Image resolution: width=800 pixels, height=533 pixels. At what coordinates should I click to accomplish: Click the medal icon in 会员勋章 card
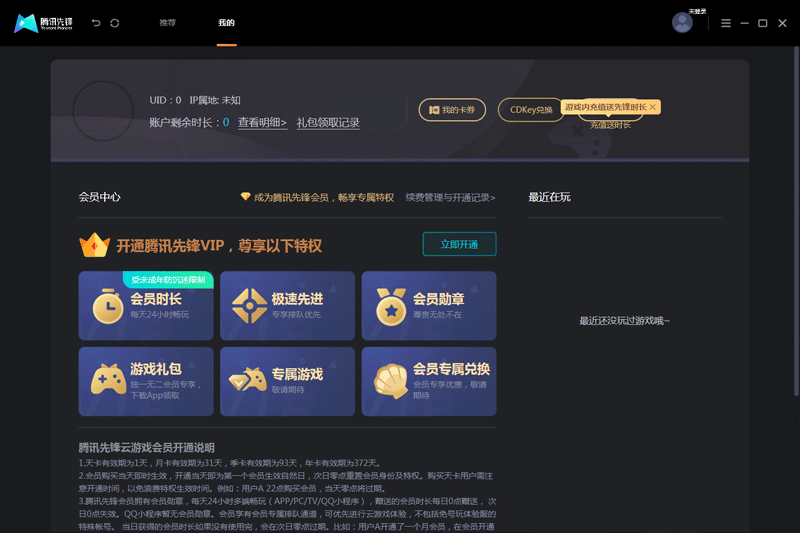(x=391, y=307)
